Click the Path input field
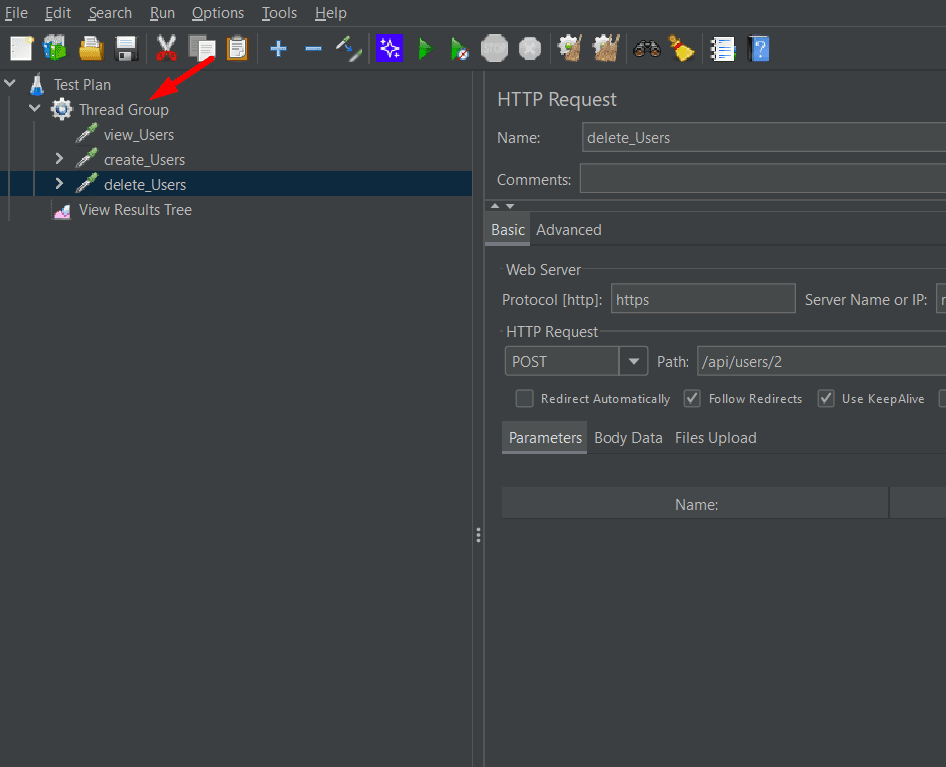This screenshot has height=767, width=946. [820, 361]
